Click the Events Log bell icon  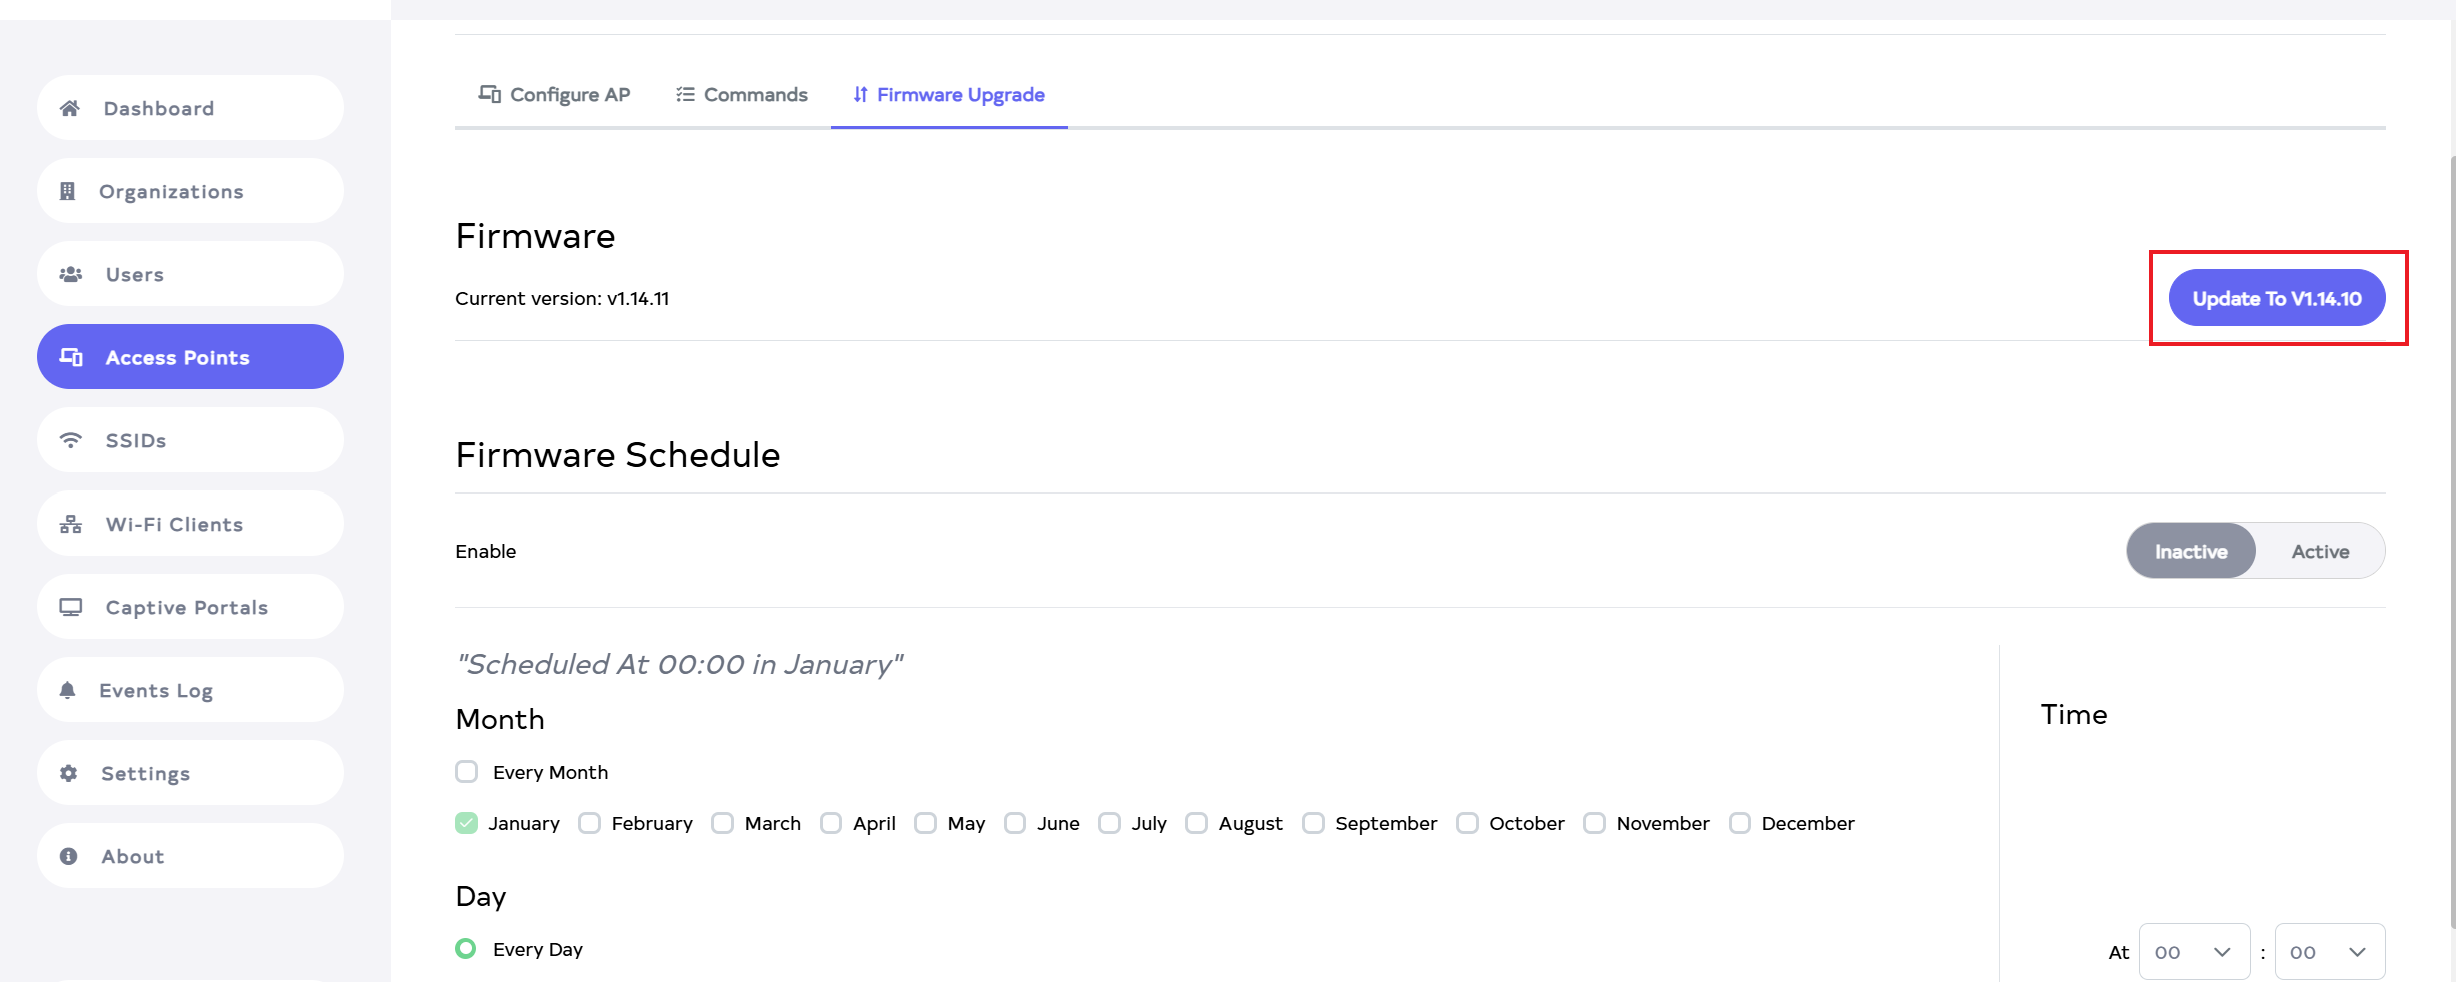68,690
